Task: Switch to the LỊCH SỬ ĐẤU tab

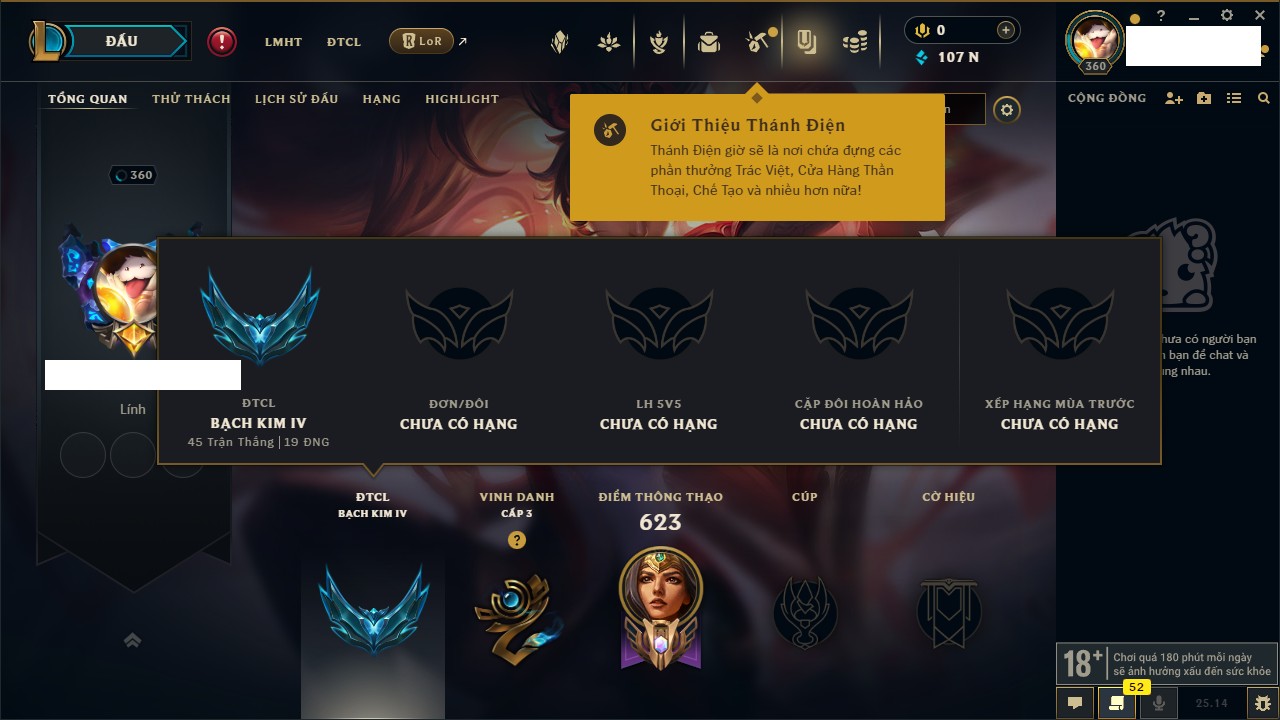Action: [296, 99]
